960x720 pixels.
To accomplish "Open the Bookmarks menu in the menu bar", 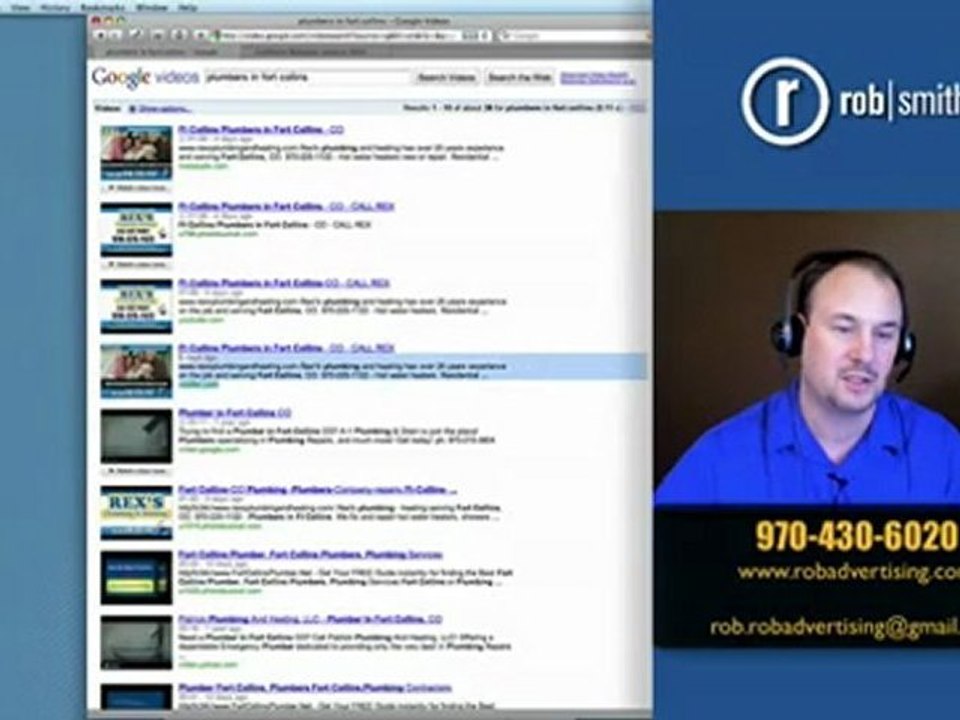I will point(102,7).
